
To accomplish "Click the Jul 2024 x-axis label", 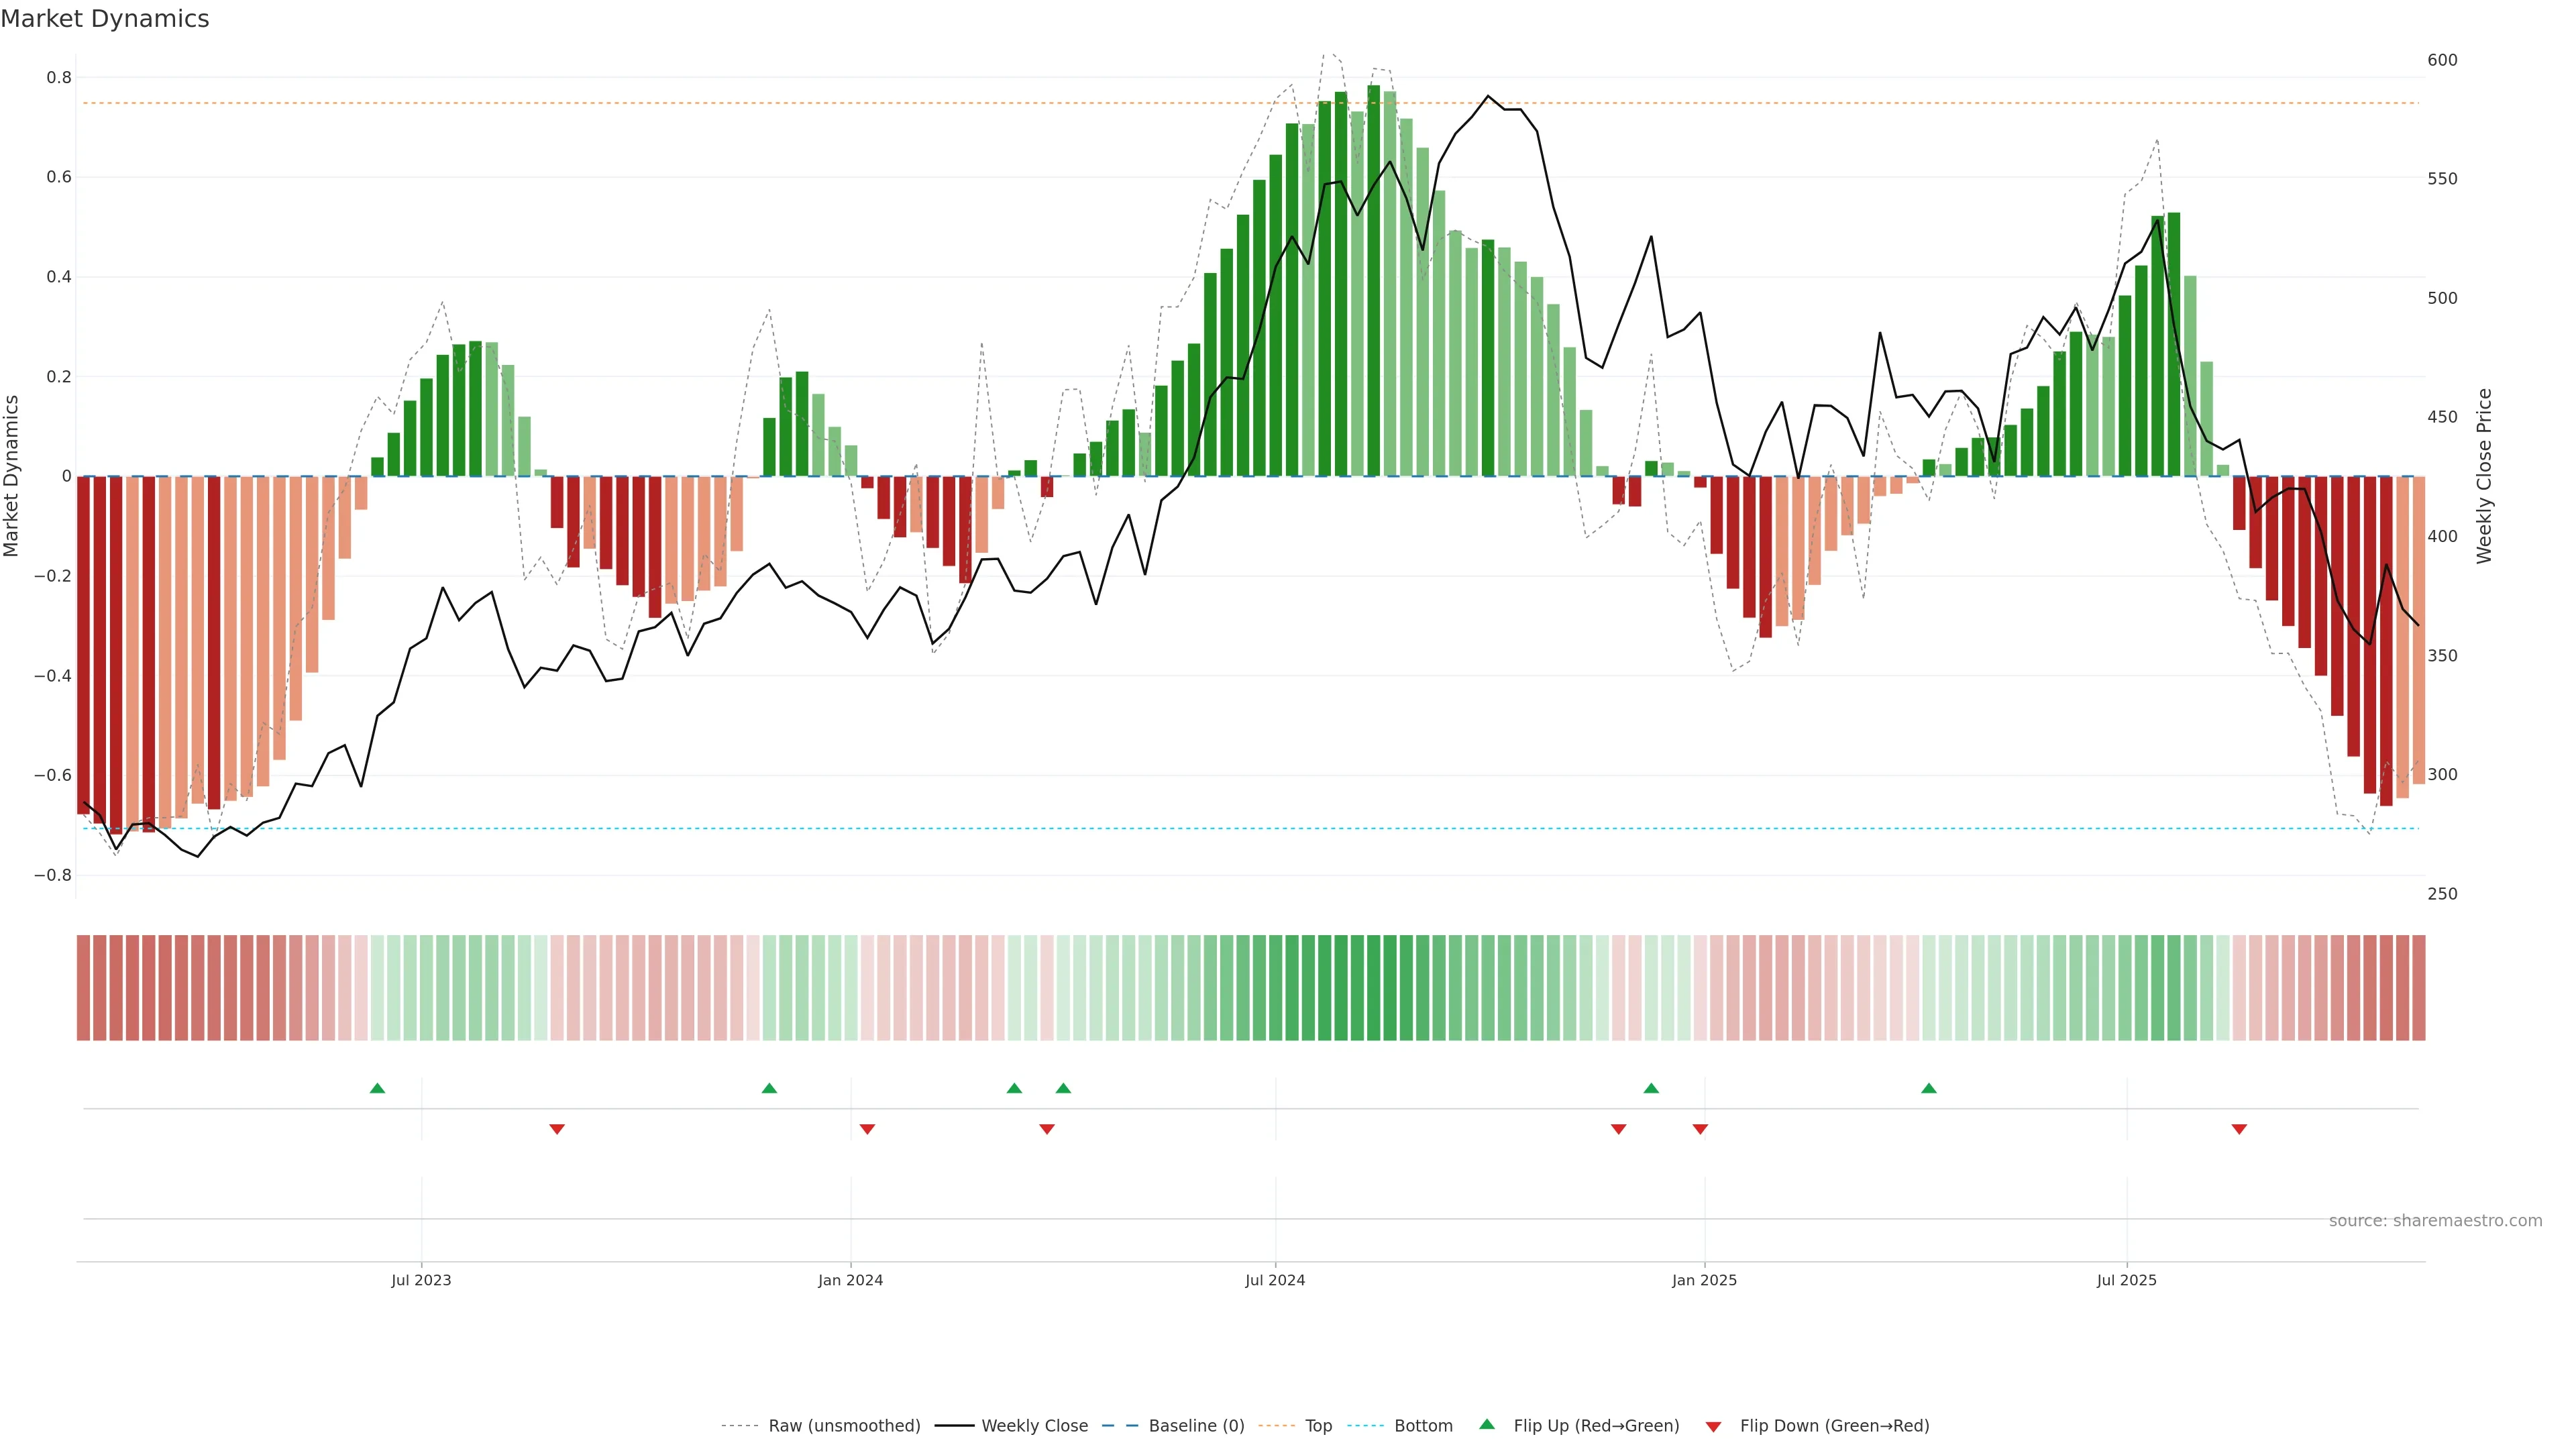I will 1275,1280.
